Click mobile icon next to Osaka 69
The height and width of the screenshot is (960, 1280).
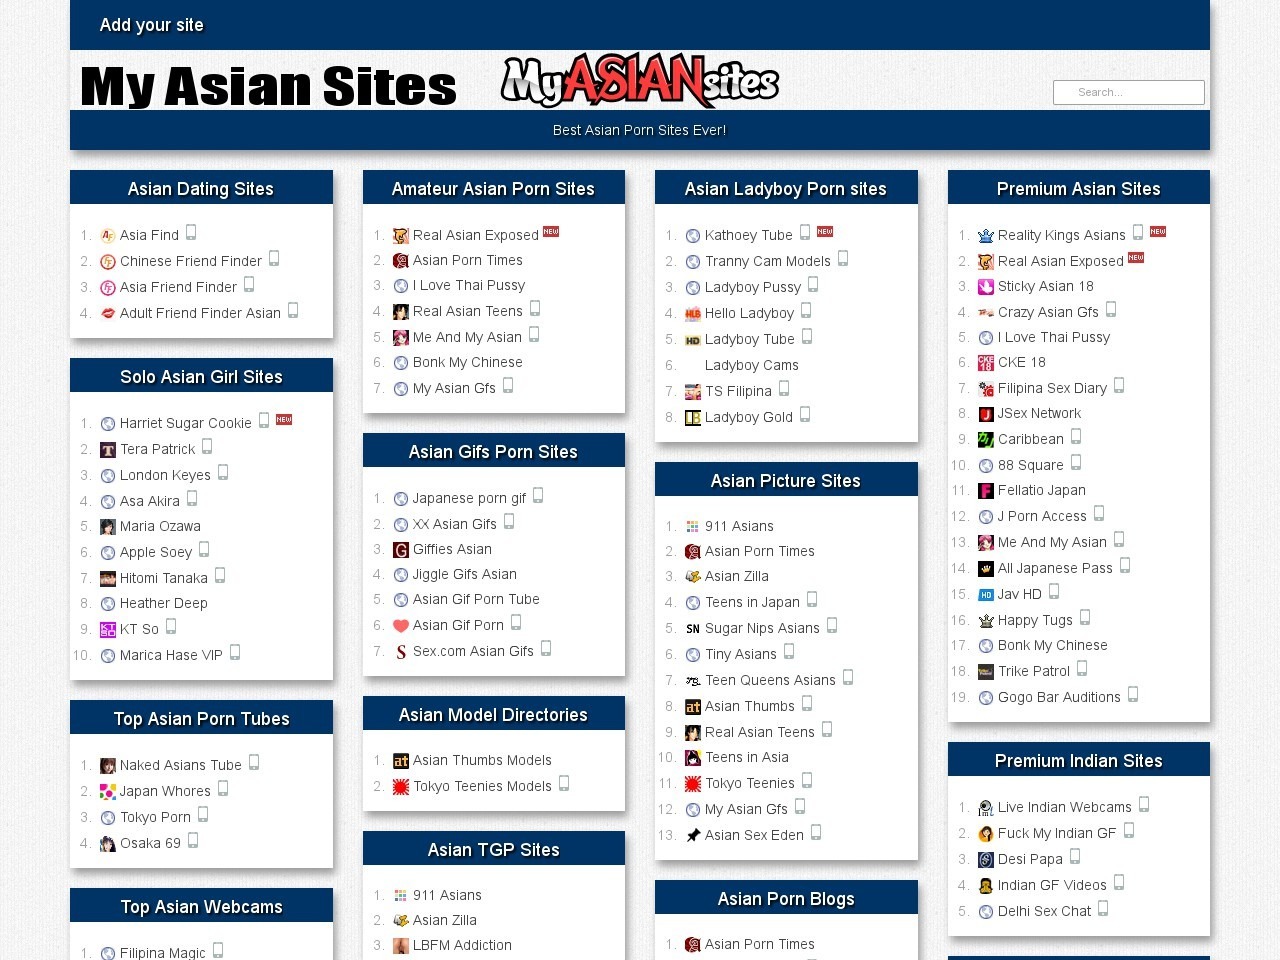193,841
